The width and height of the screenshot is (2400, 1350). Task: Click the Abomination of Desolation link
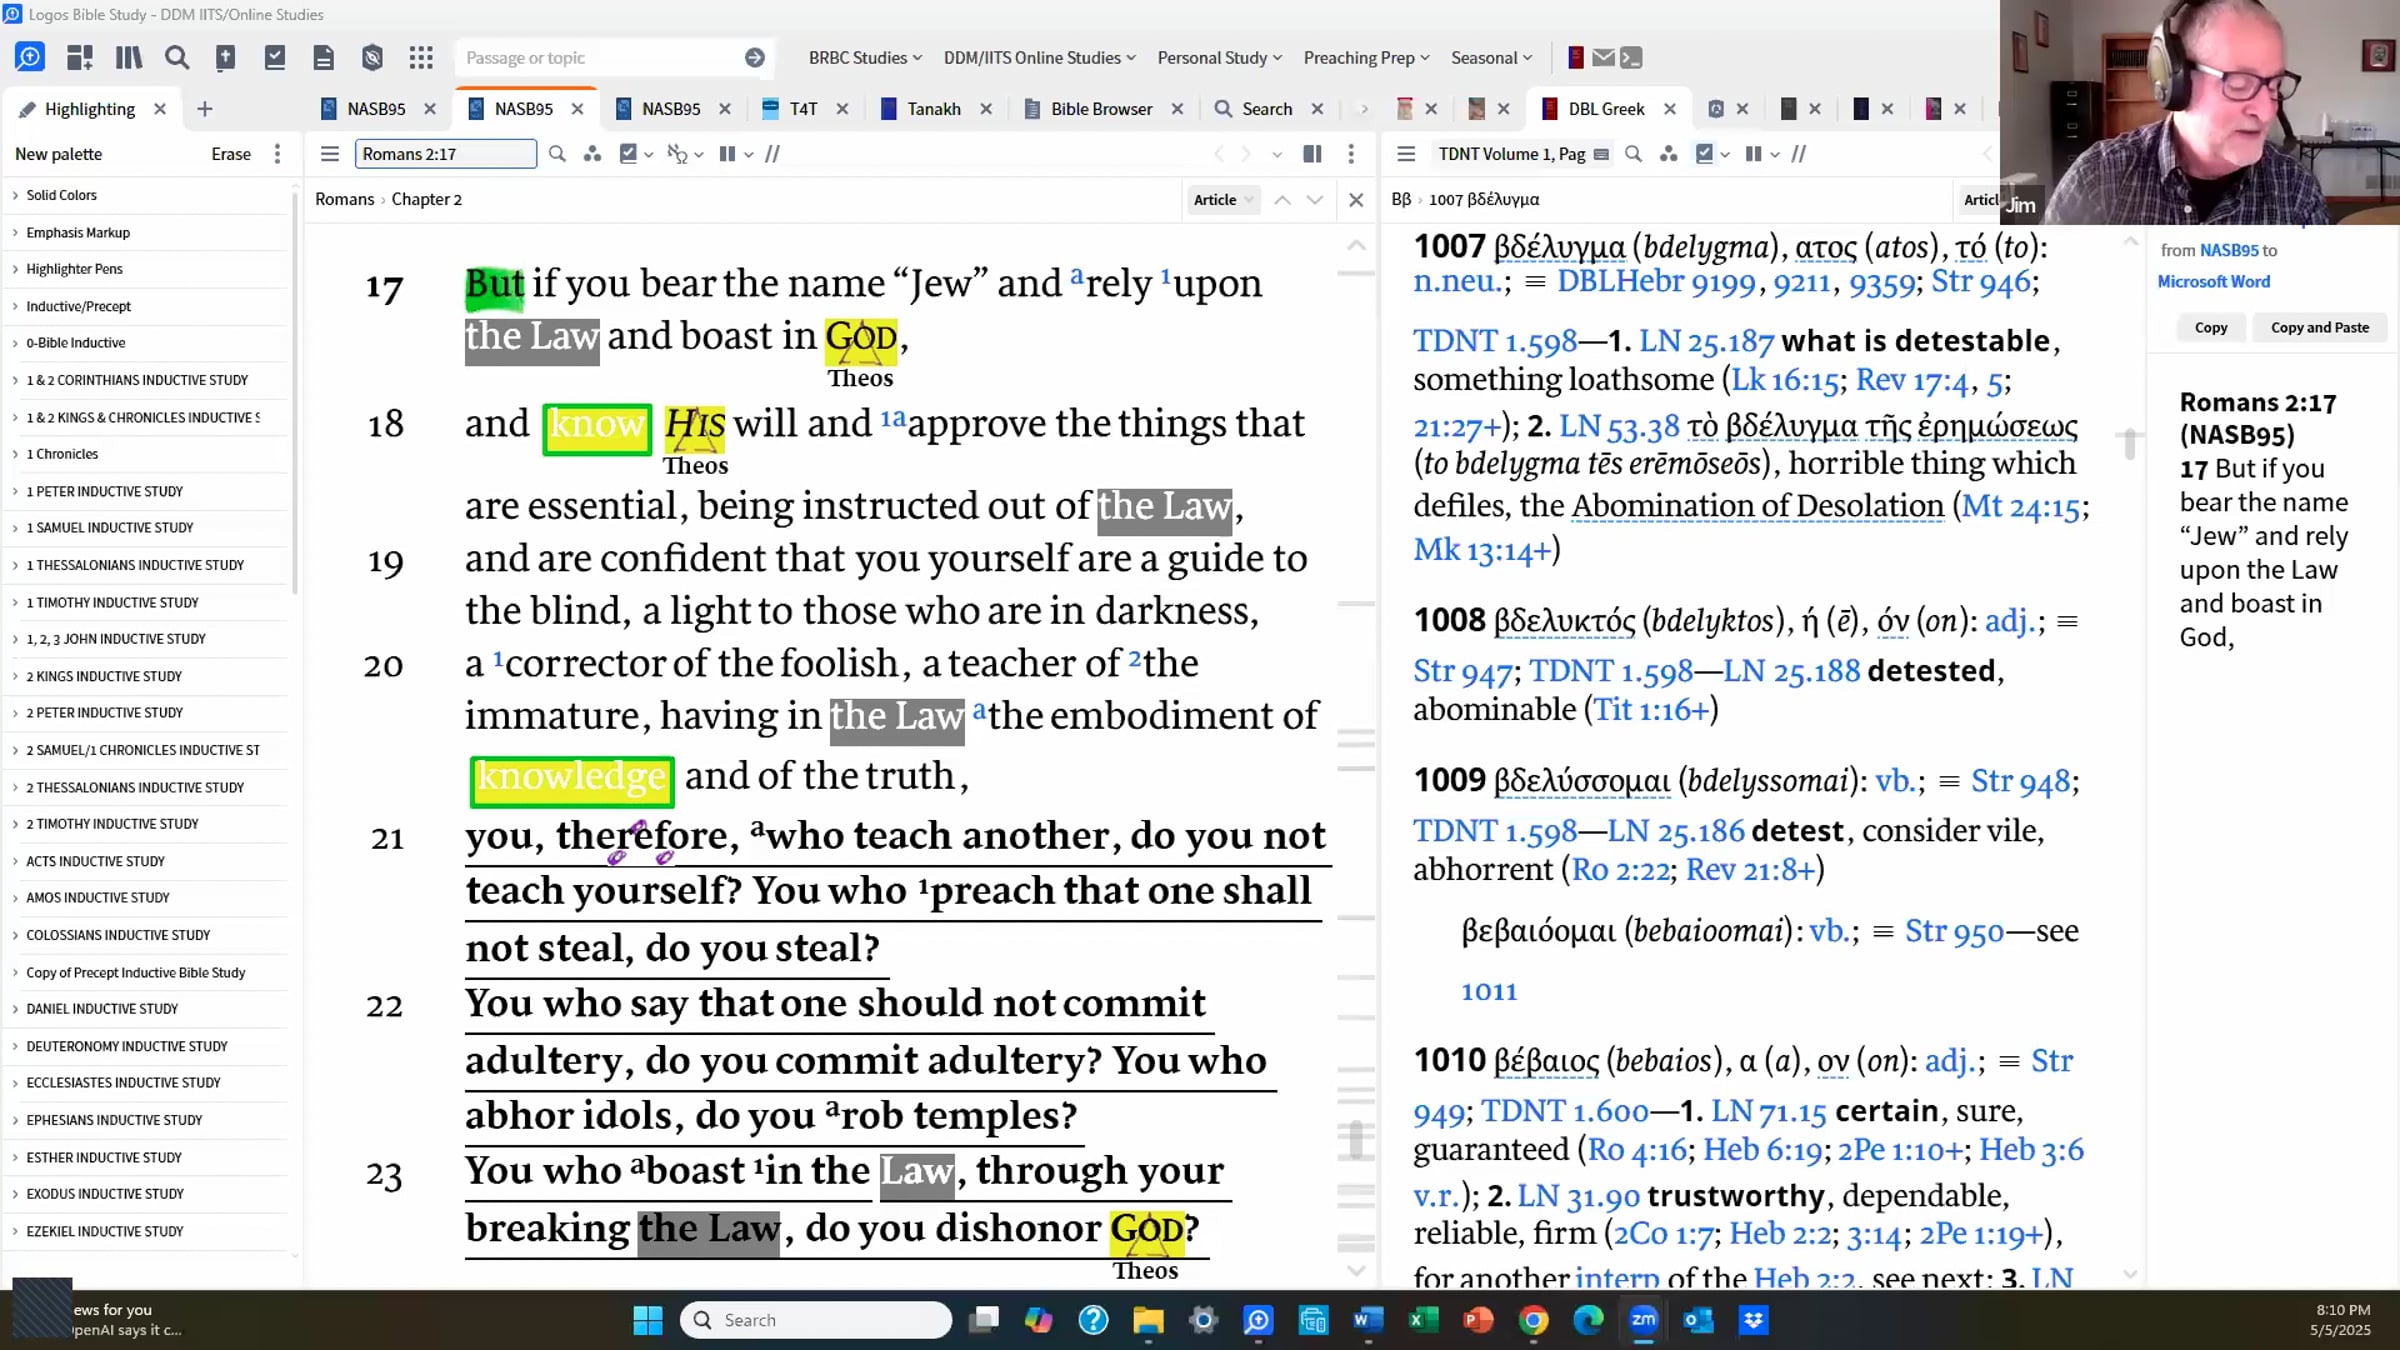(1757, 506)
